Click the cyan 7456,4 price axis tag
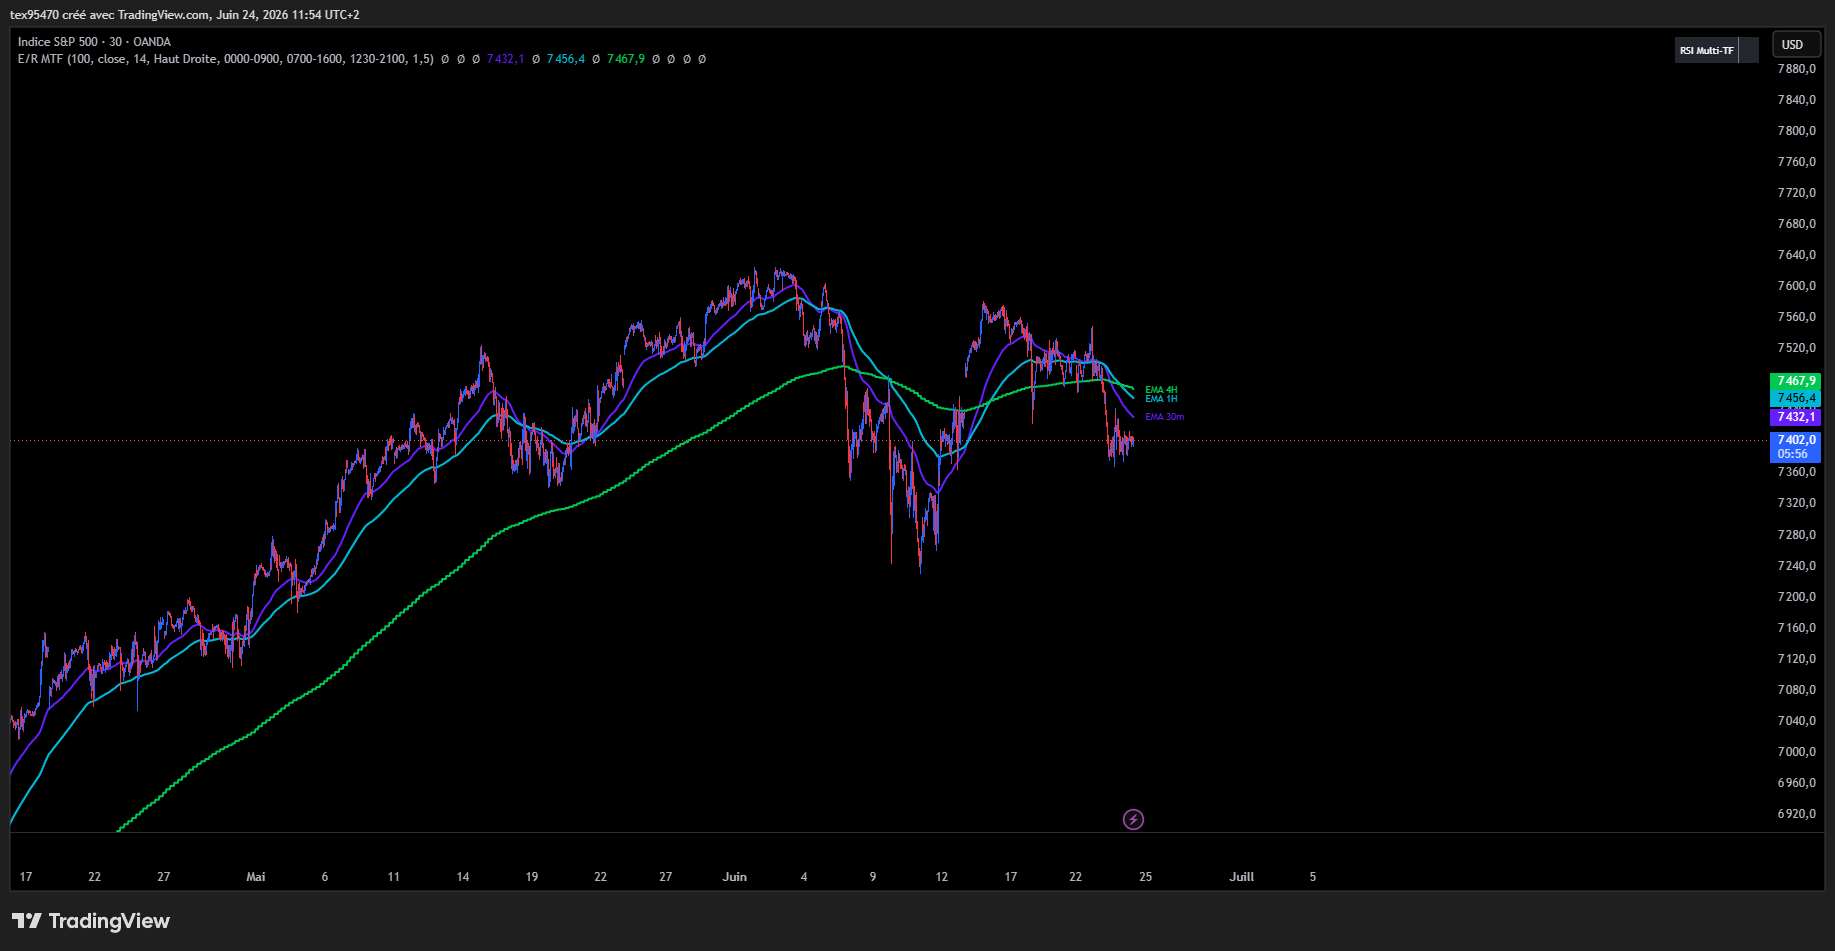The image size is (1835, 951). (1796, 398)
